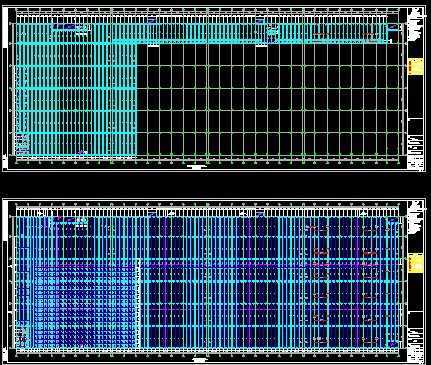Click the title block at upper sheet's bottom-right
The height and width of the screenshot is (365, 431).
pyautogui.click(x=416, y=152)
